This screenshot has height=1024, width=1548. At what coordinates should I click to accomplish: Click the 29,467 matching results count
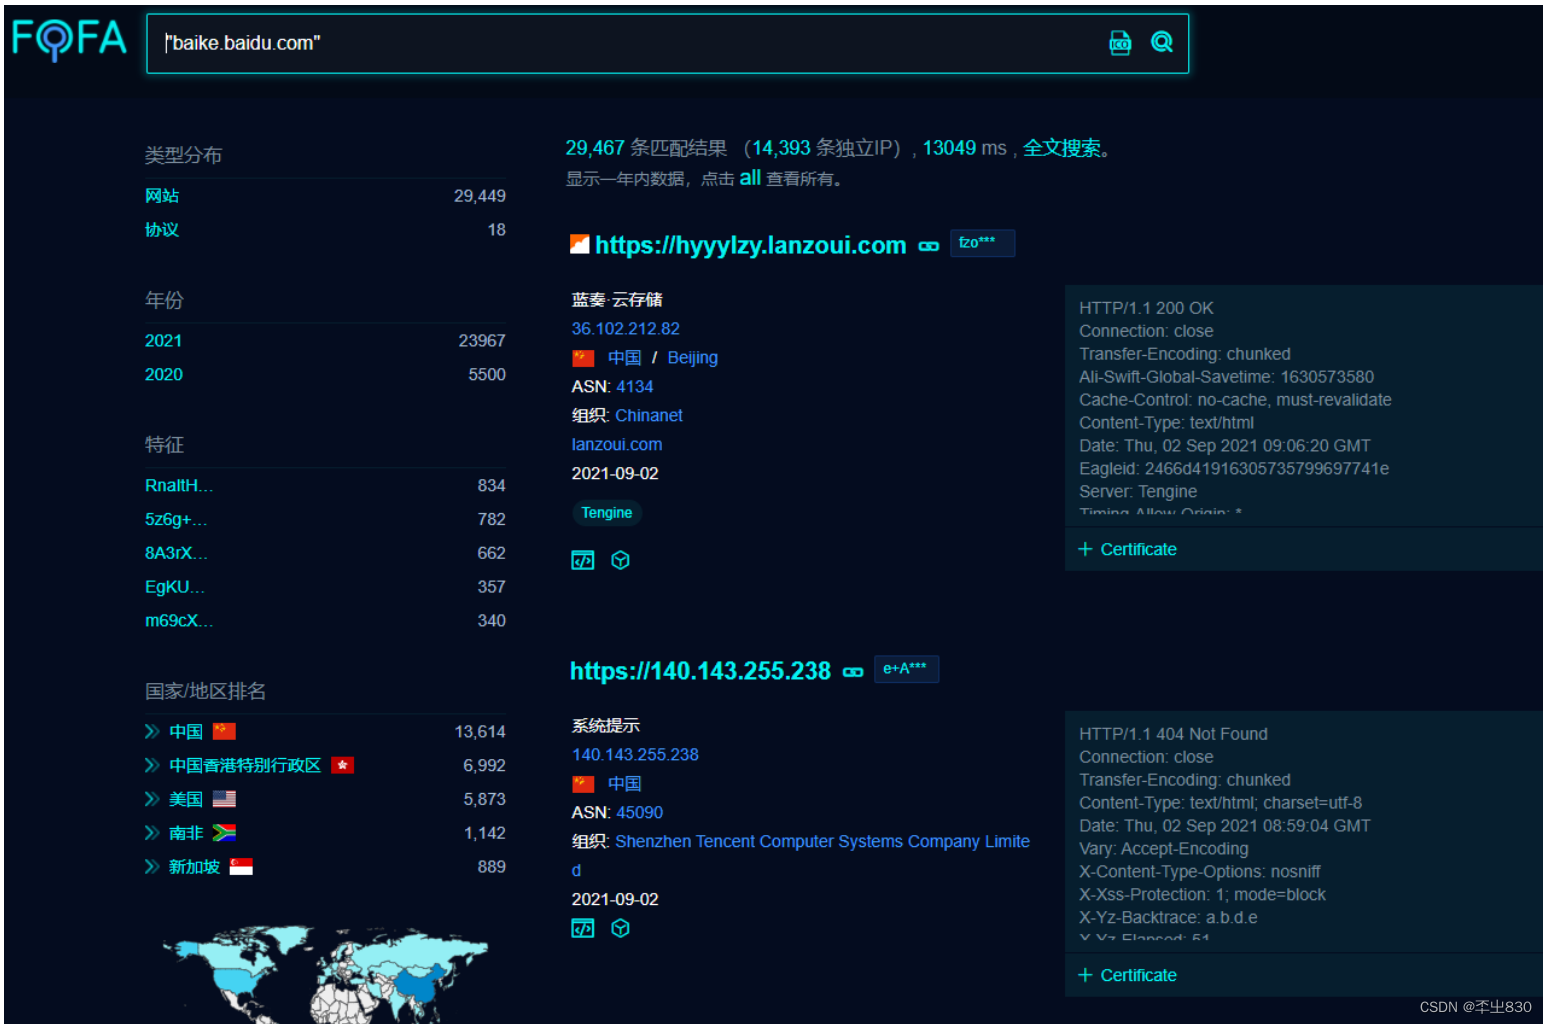pyautogui.click(x=594, y=149)
